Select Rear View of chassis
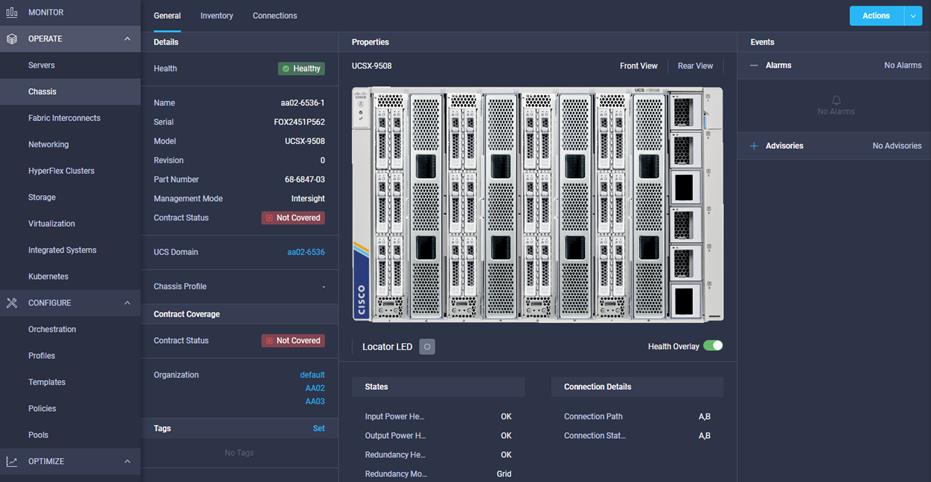The height and width of the screenshot is (482, 931). click(x=695, y=66)
